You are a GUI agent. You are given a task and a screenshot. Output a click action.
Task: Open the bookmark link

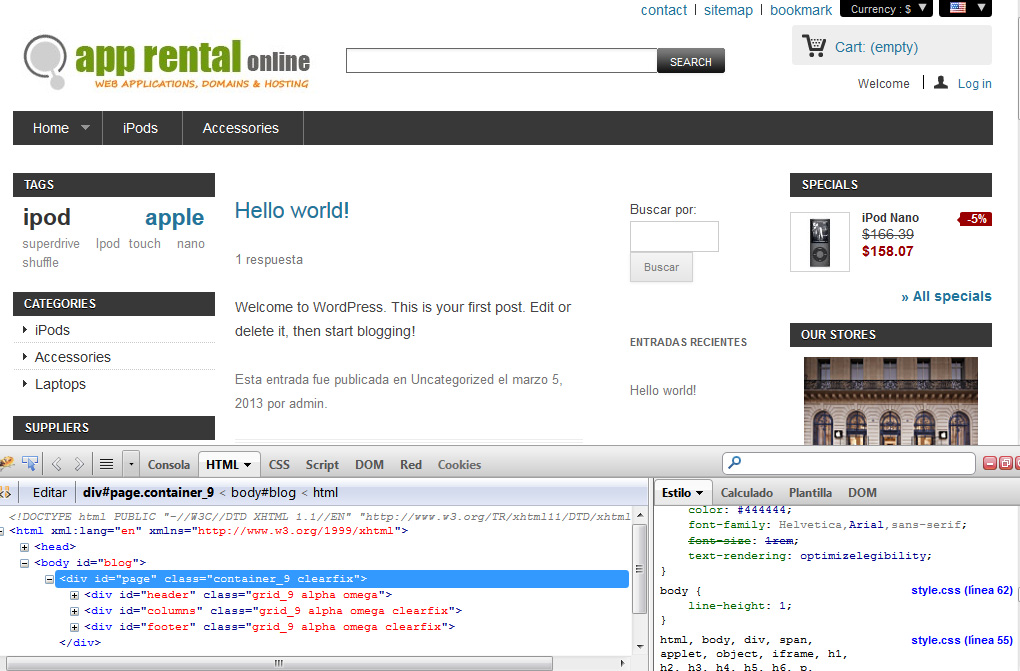[801, 10]
